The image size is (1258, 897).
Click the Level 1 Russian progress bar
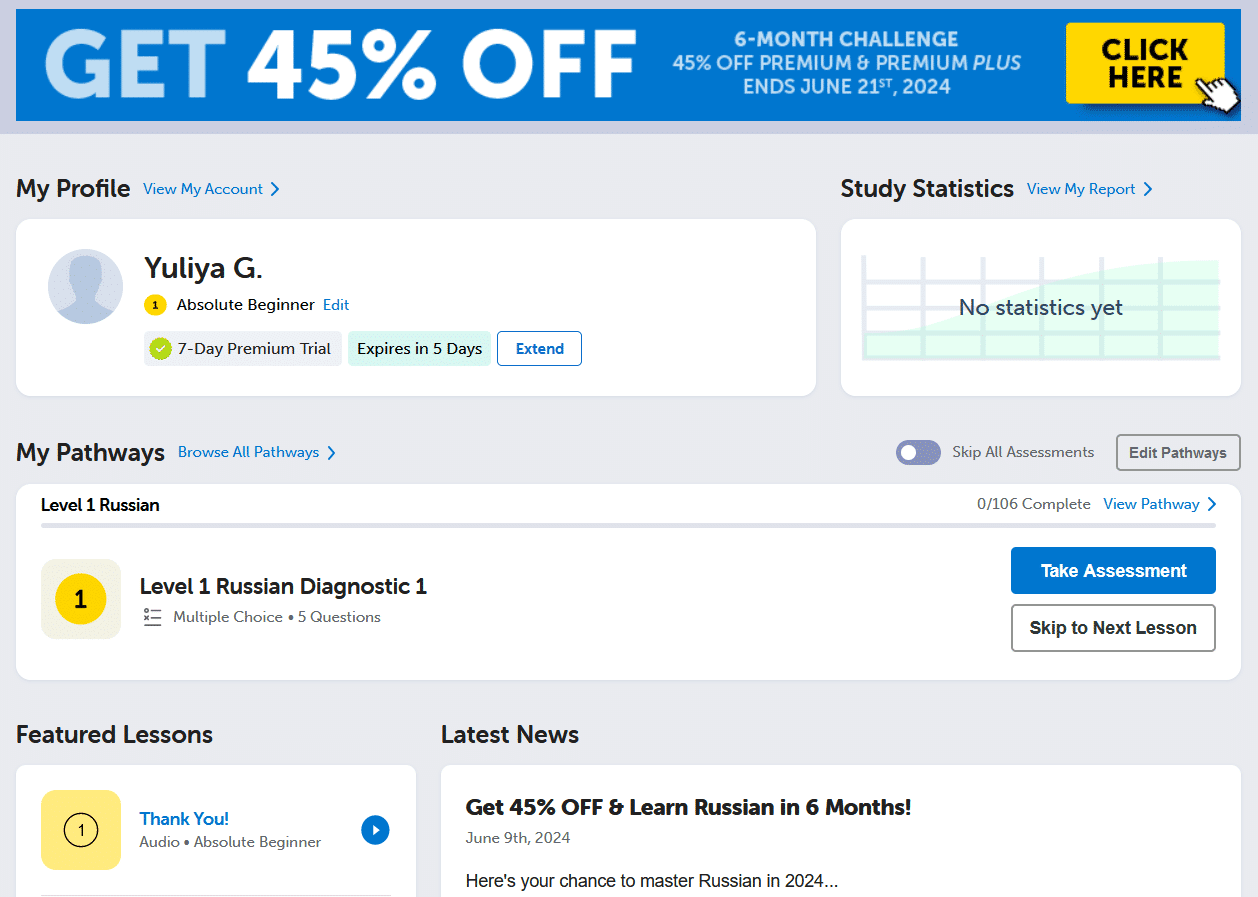click(628, 525)
